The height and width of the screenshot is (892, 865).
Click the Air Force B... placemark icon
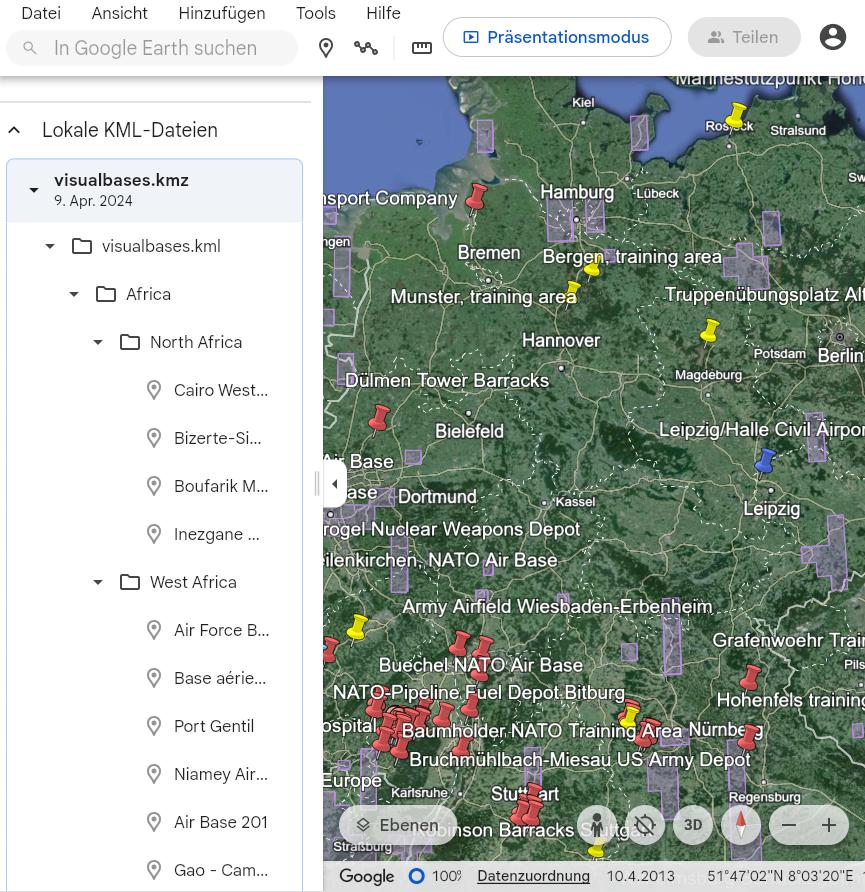click(154, 630)
